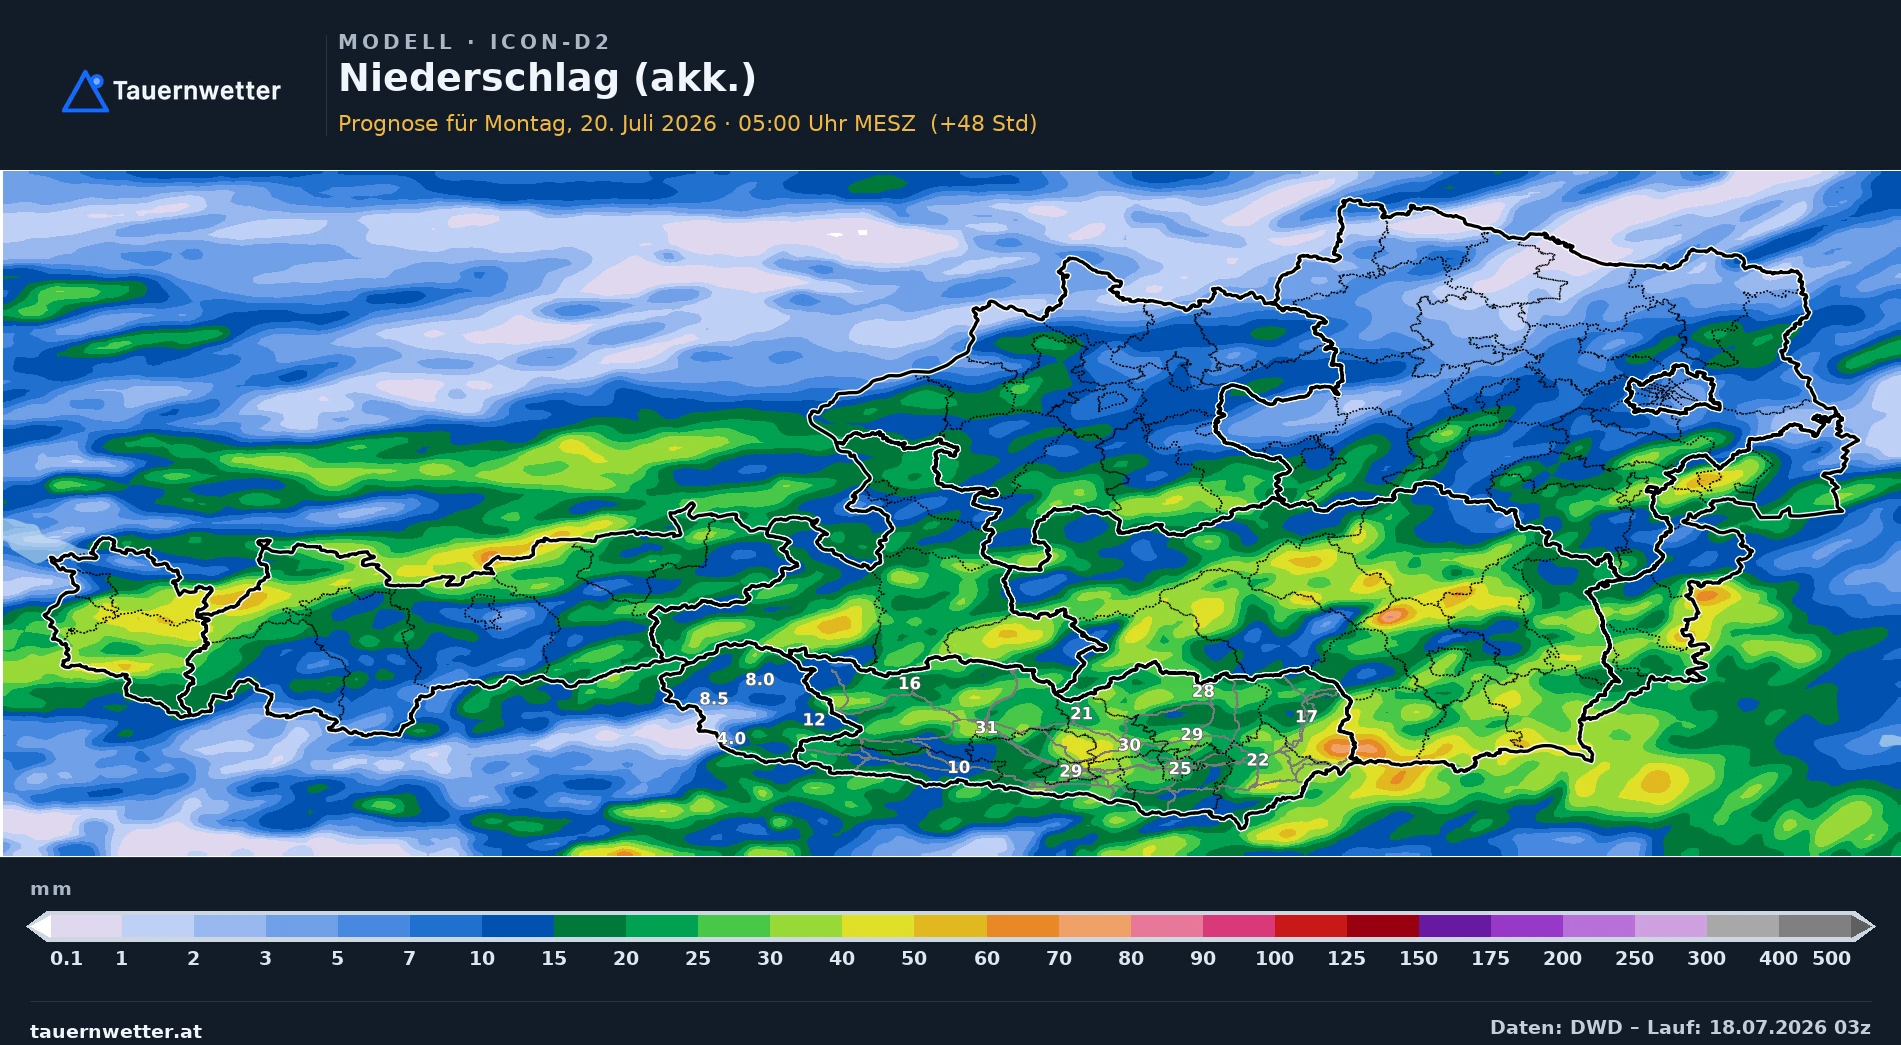Click the 12 precipitation value on the map

point(814,719)
